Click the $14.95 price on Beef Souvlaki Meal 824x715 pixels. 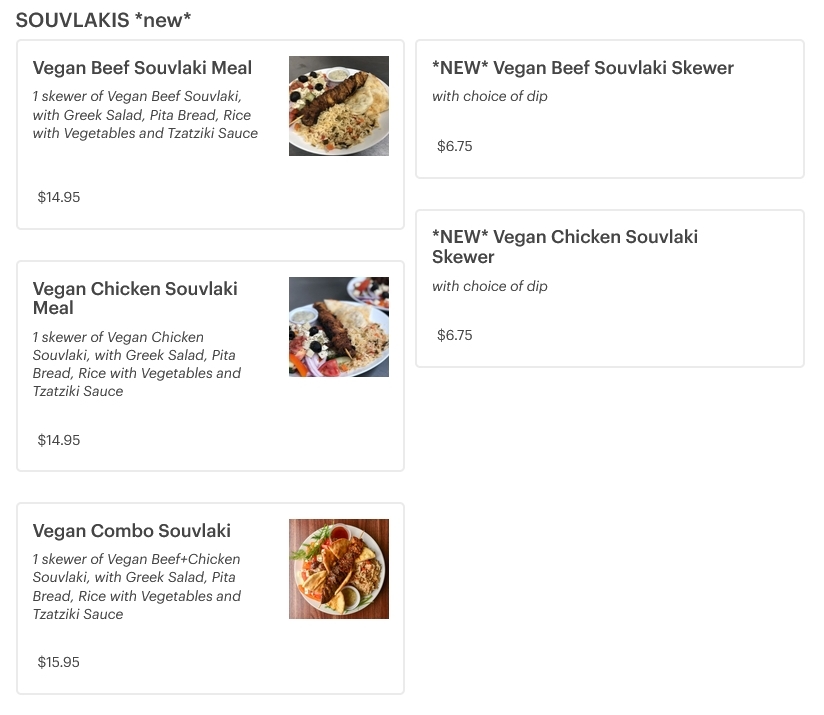point(59,197)
